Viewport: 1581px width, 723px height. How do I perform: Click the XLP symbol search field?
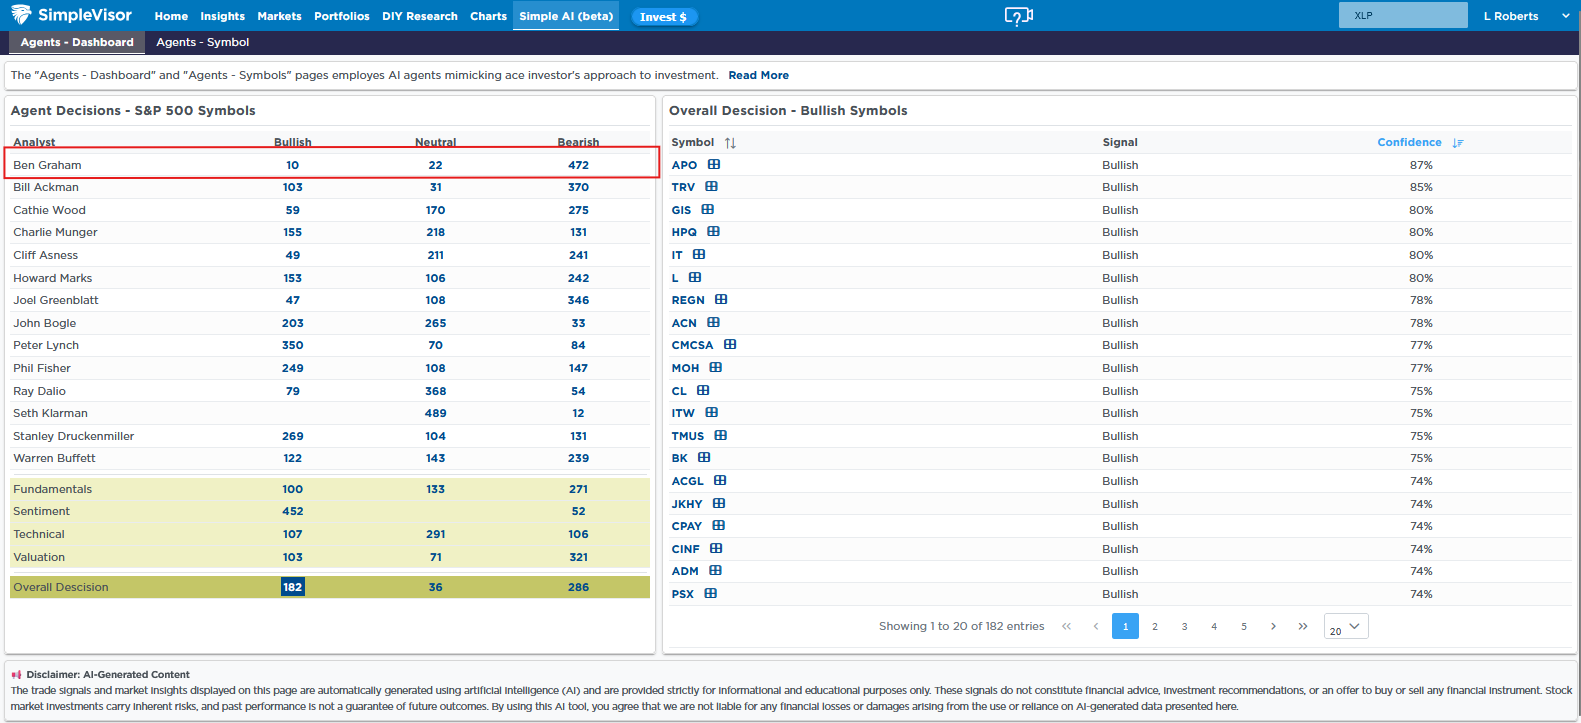[1402, 16]
